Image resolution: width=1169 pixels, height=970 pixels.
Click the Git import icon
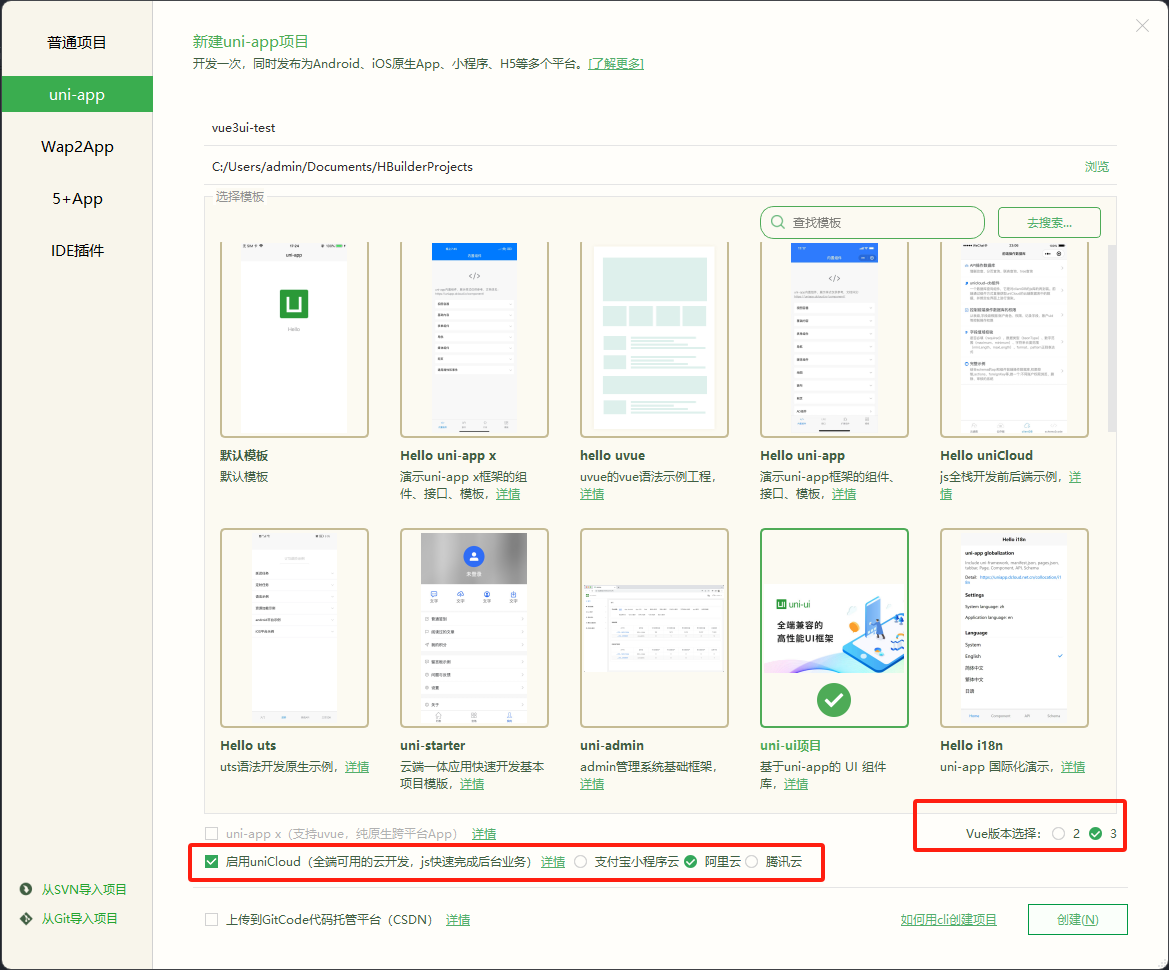tap(26, 919)
